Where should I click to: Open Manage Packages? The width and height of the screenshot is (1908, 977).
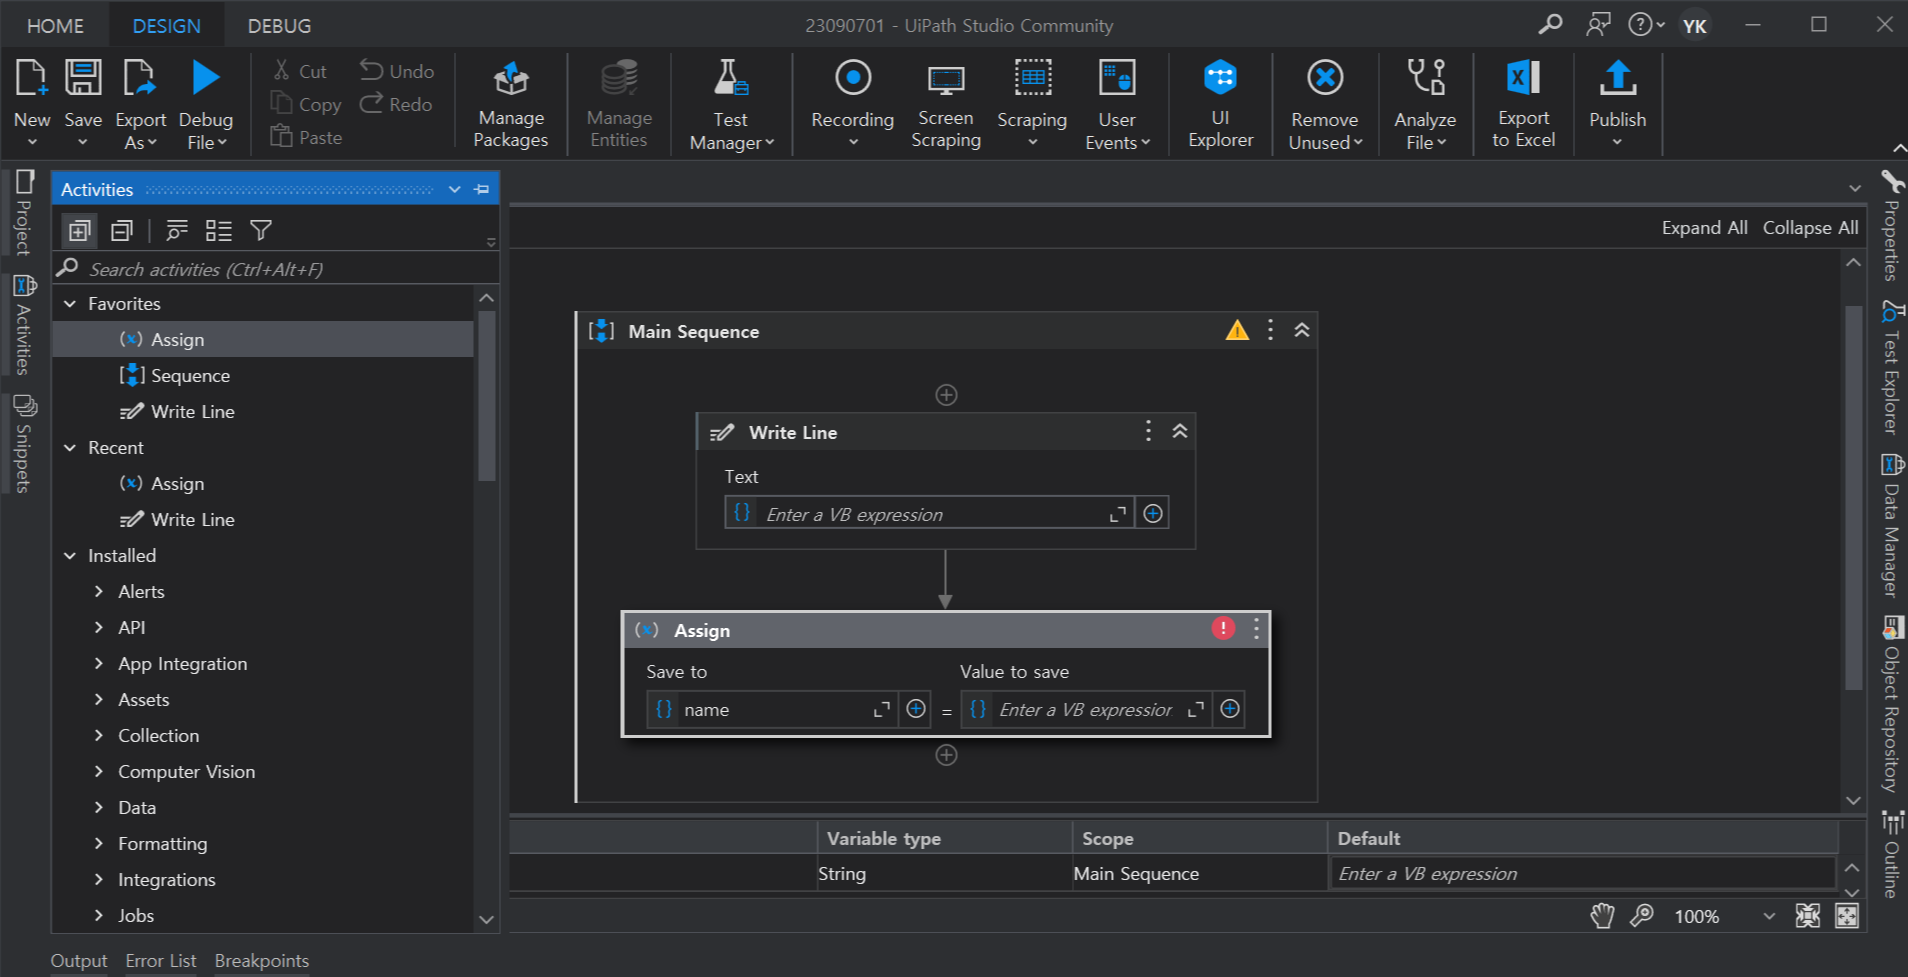tap(511, 105)
